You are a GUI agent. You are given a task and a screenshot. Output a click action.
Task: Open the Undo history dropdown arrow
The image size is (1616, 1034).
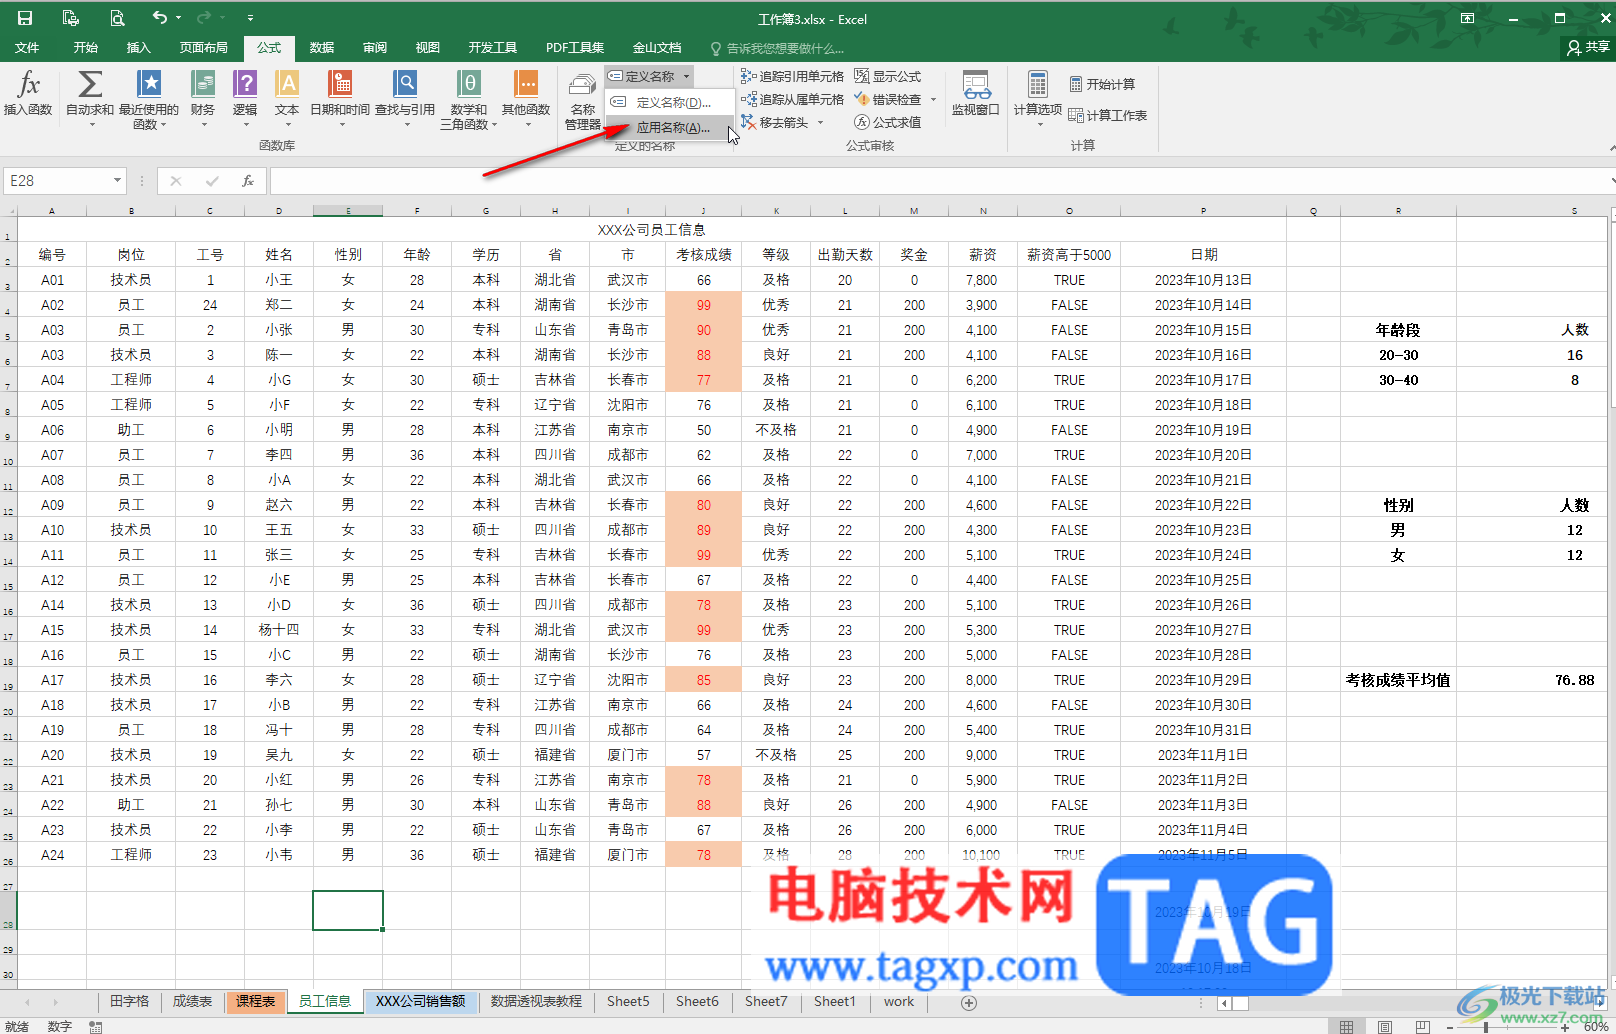click(x=179, y=18)
